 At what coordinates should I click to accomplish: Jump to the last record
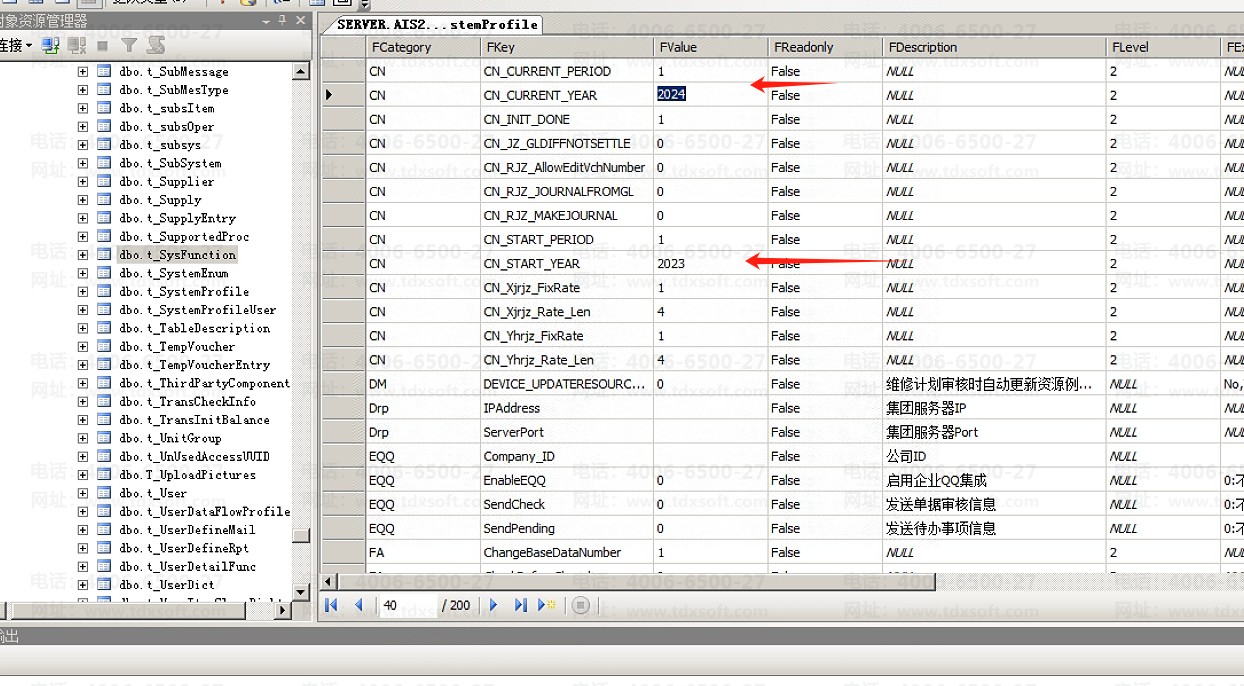[x=520, y=605]
